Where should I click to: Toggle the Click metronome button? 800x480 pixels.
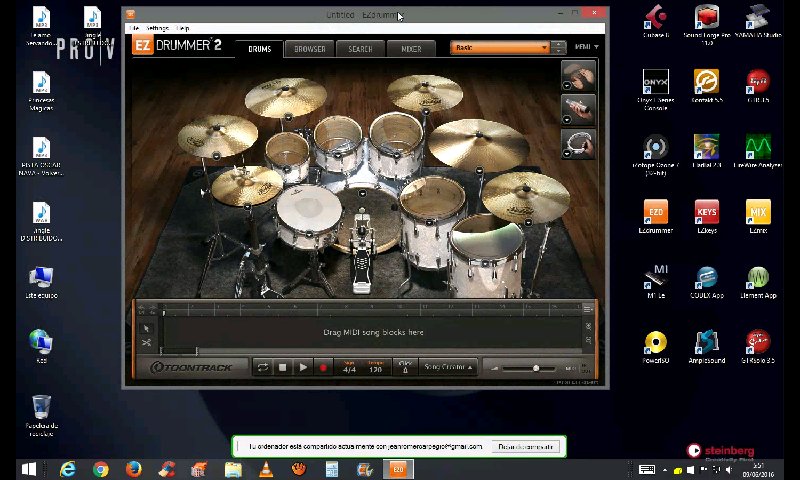click(406, 367)
